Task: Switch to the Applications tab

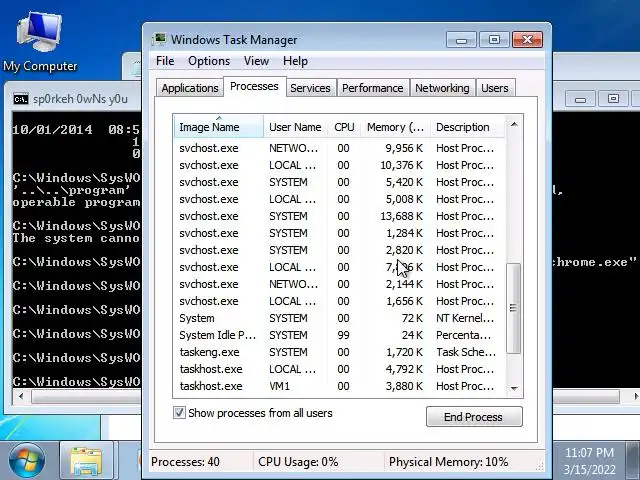Action: (190, 88)
